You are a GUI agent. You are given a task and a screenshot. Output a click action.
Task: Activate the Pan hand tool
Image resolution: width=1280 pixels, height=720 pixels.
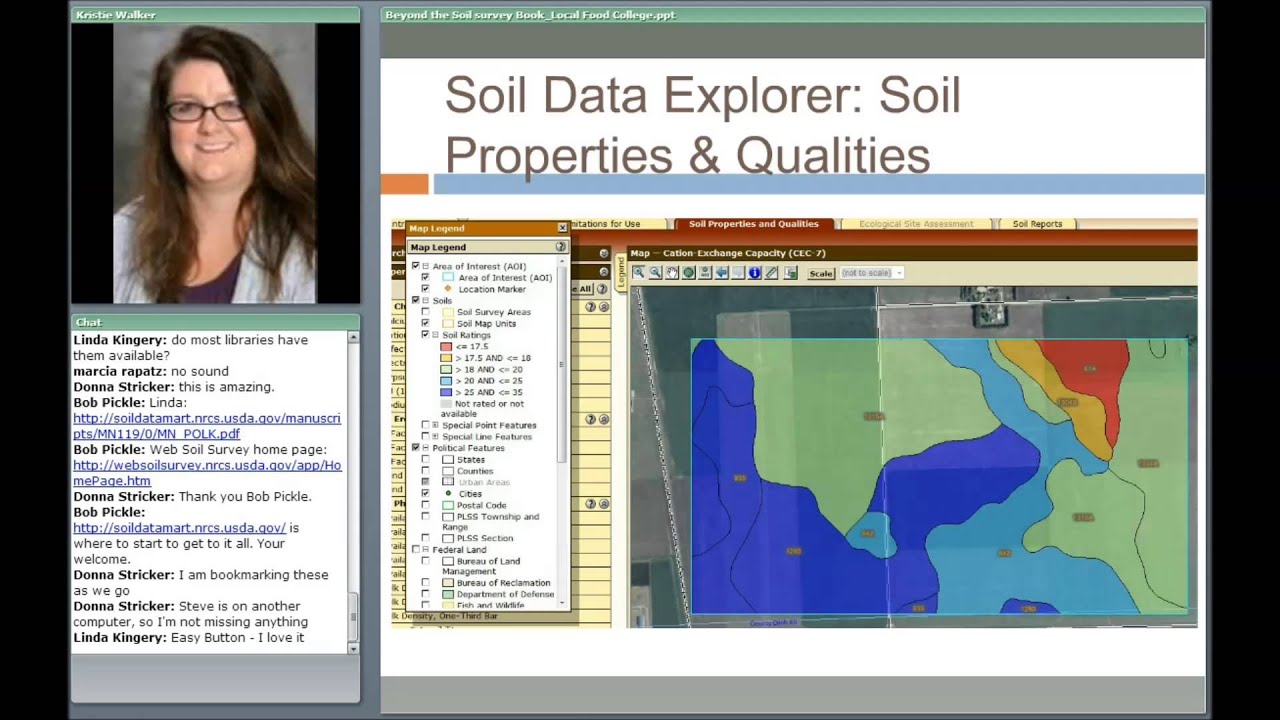point(672,273)
